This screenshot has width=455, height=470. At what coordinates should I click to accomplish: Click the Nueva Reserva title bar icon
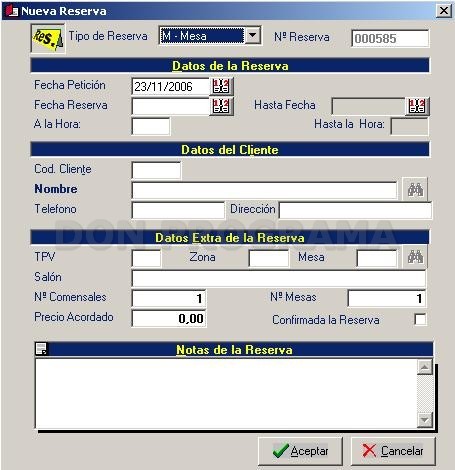click(x=12, y=10)
